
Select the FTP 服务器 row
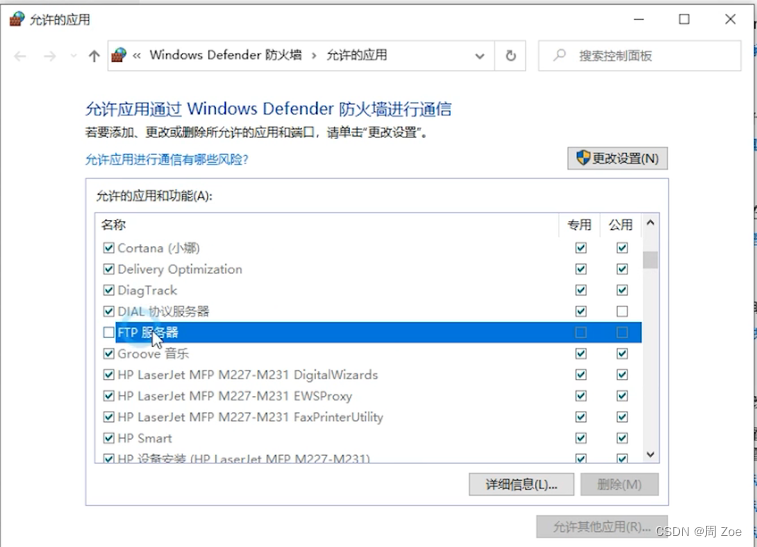coord(369,332)
